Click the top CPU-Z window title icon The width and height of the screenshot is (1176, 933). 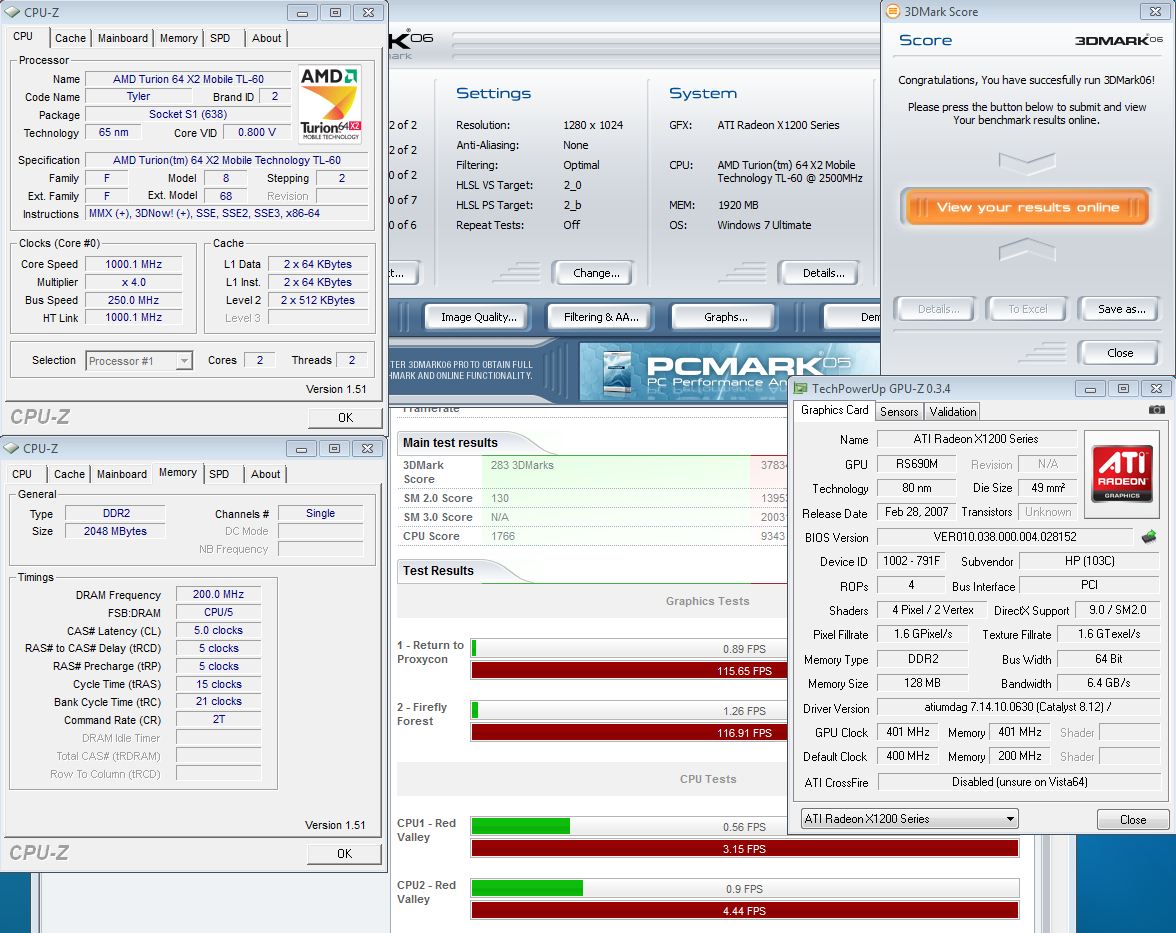(x=12, y=13)
